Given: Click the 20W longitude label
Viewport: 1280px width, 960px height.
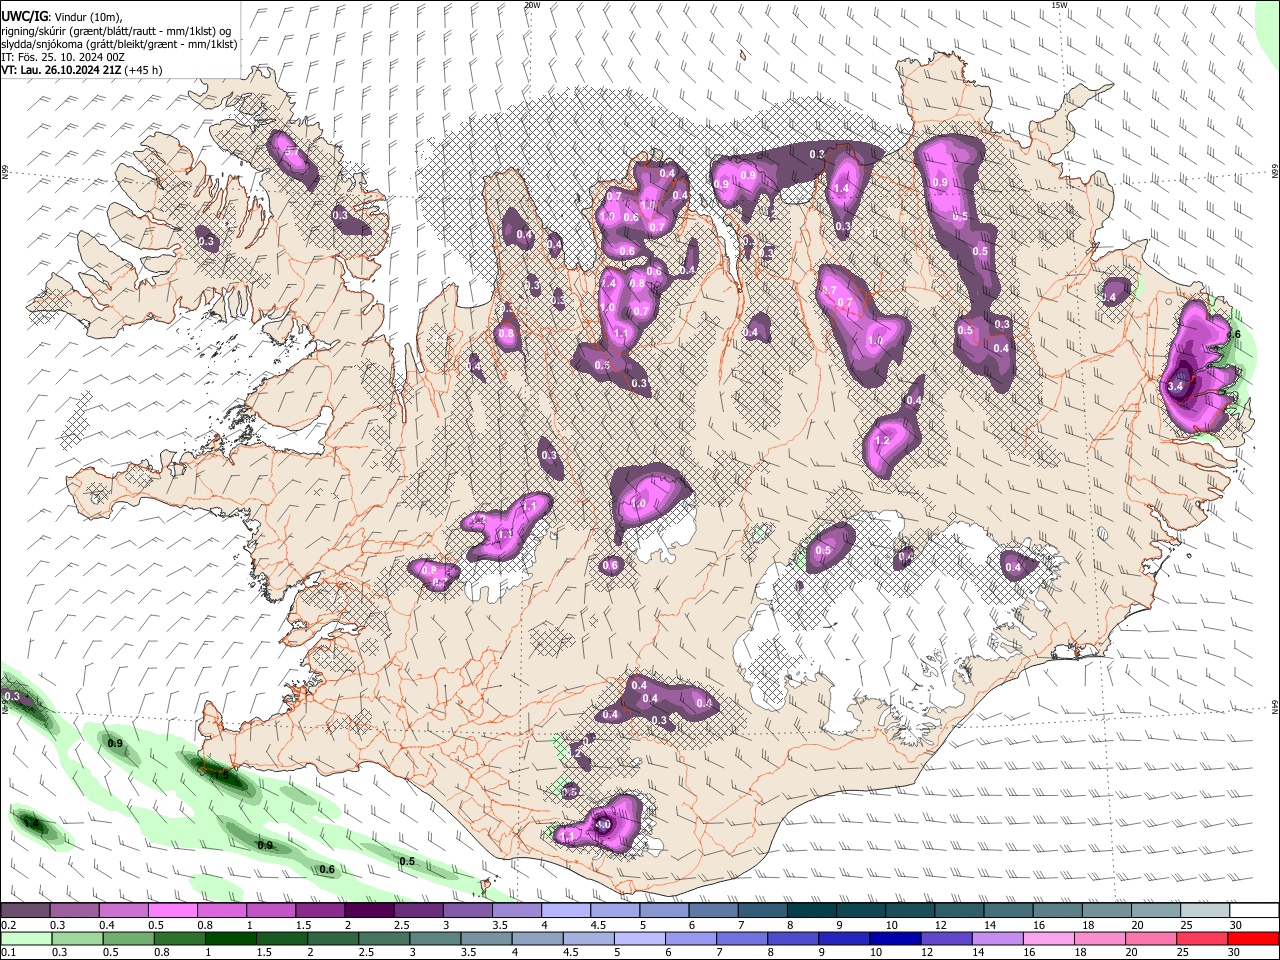Looking at the screenshot, I should tap(532, 5).
